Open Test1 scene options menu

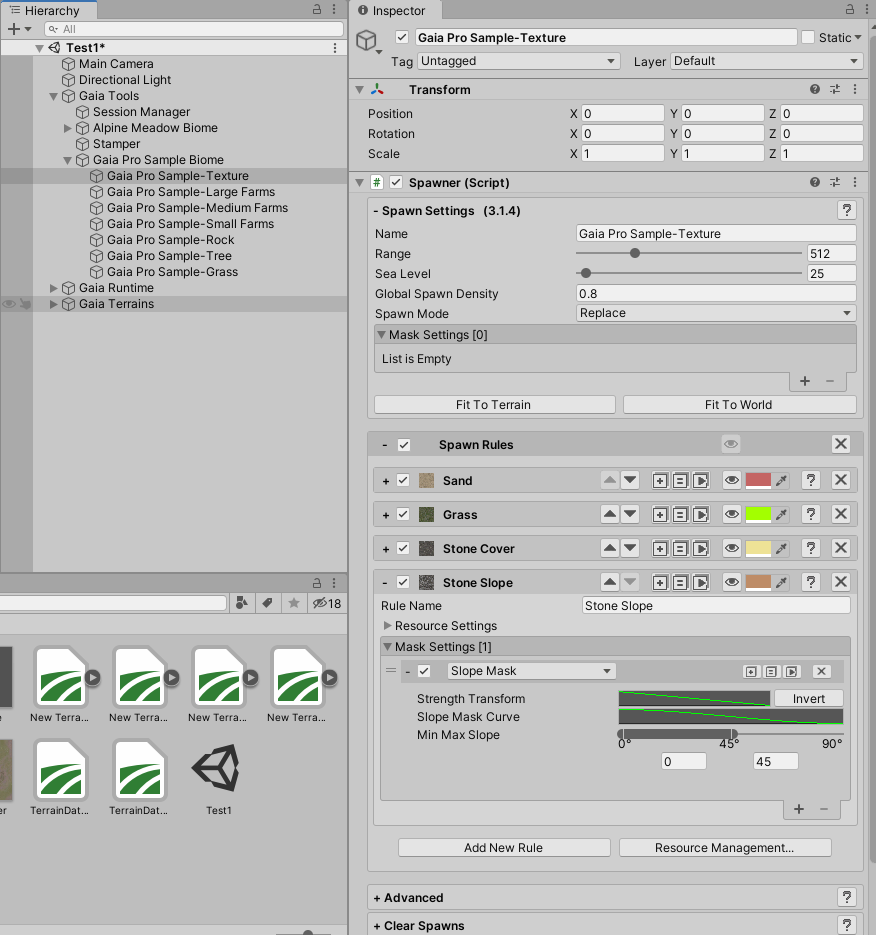335,48
